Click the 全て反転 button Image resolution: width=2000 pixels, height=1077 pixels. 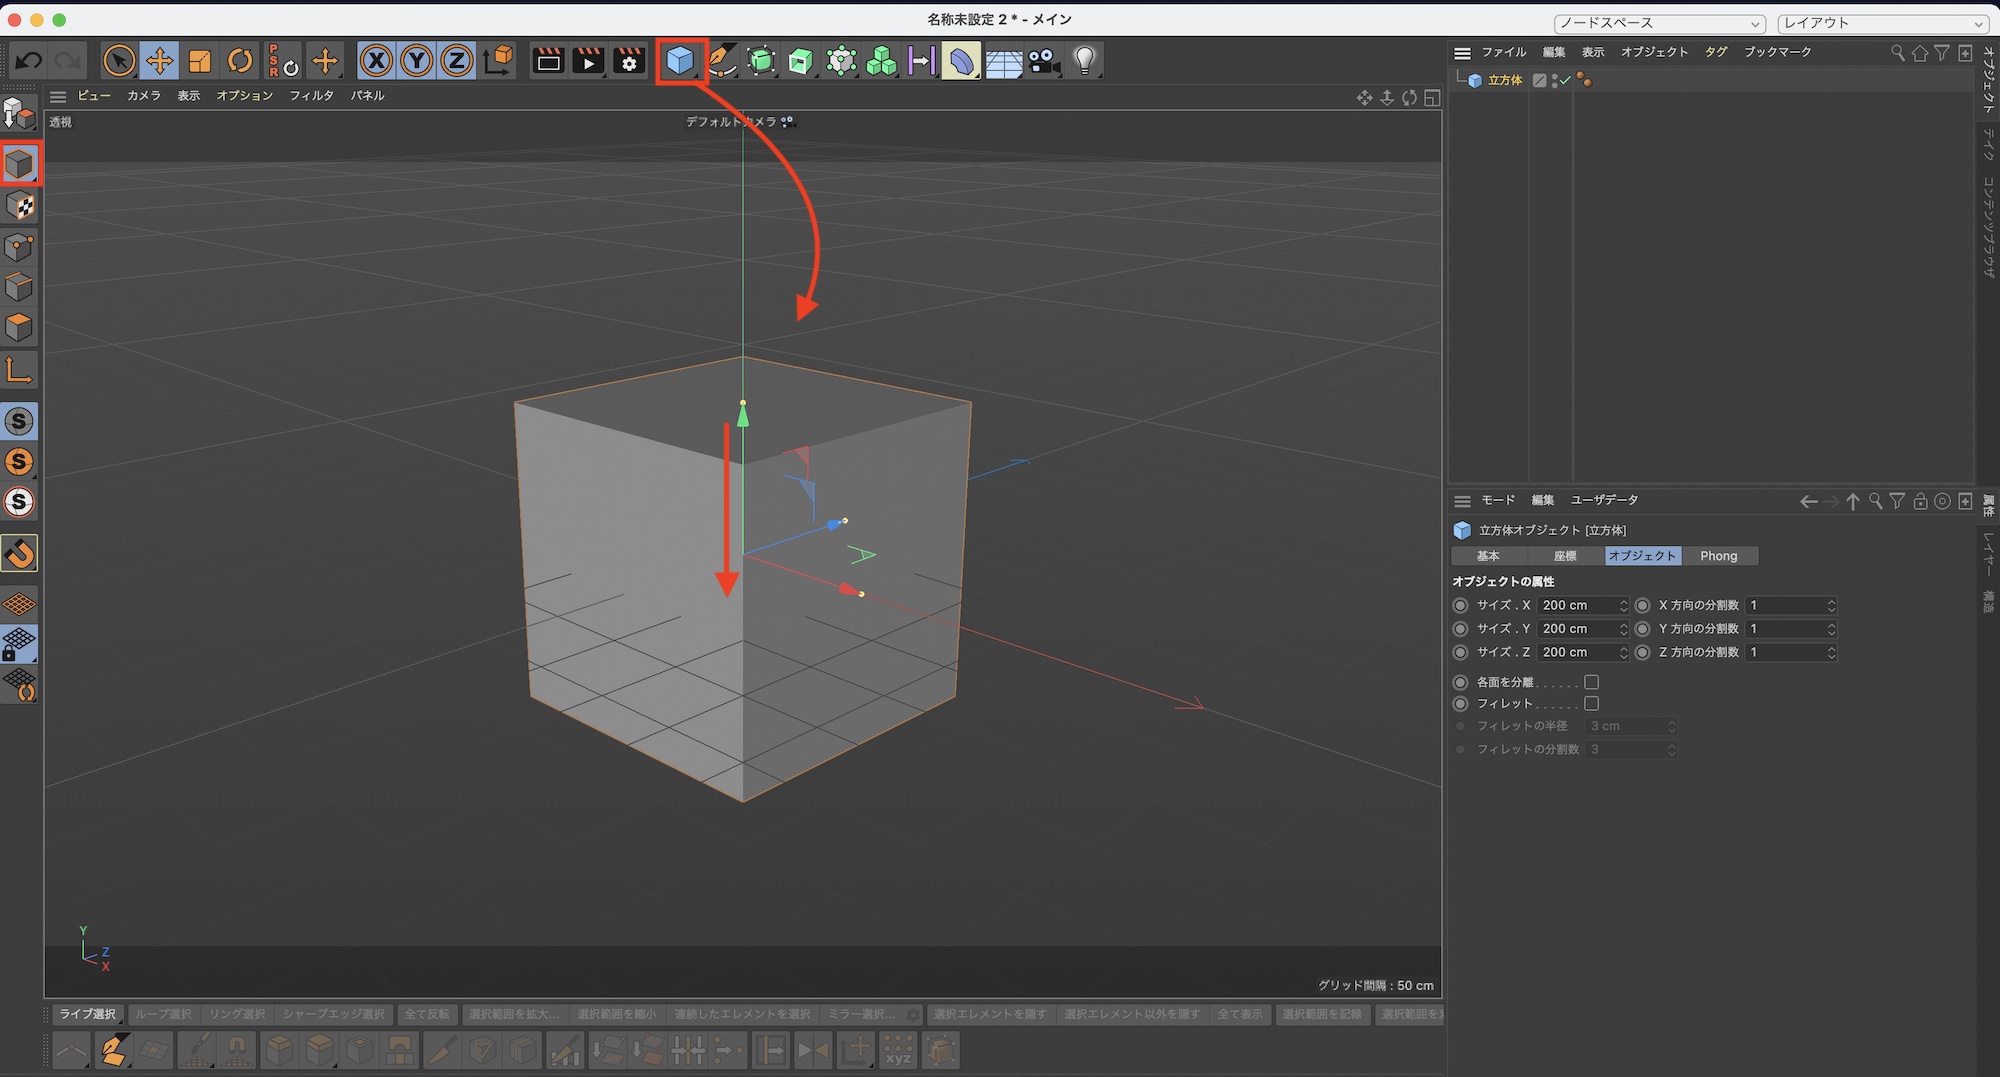[427, 1013]
